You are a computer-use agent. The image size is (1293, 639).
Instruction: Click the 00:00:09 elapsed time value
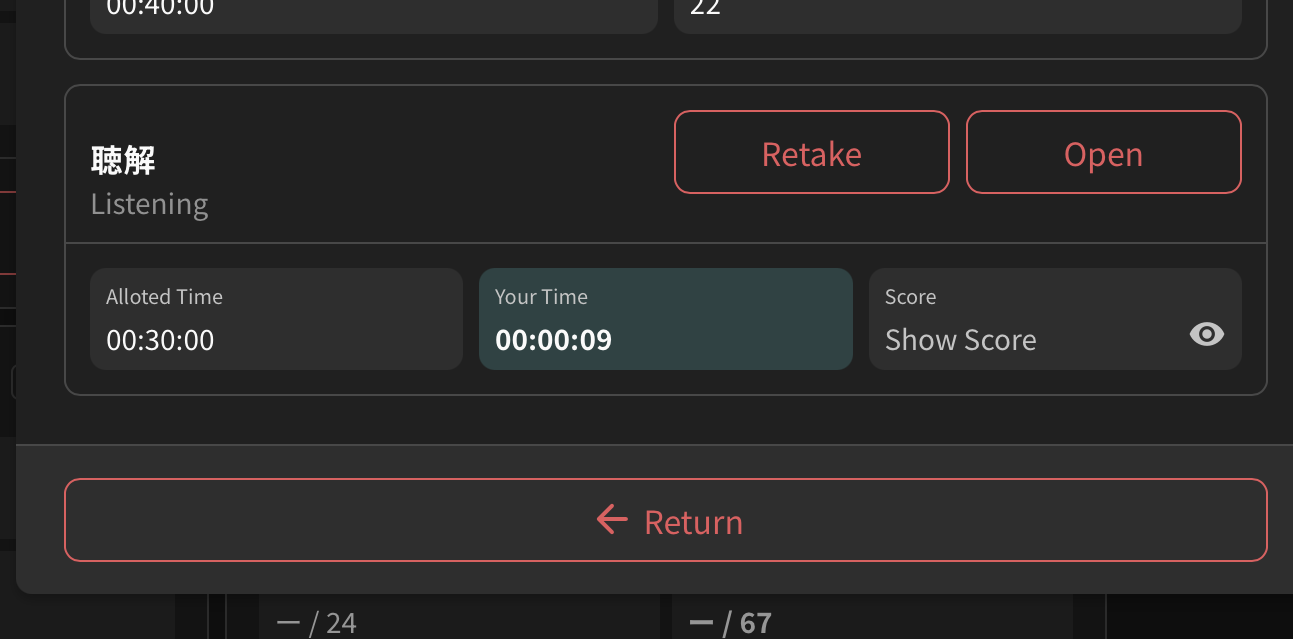[x=553, y=340]
